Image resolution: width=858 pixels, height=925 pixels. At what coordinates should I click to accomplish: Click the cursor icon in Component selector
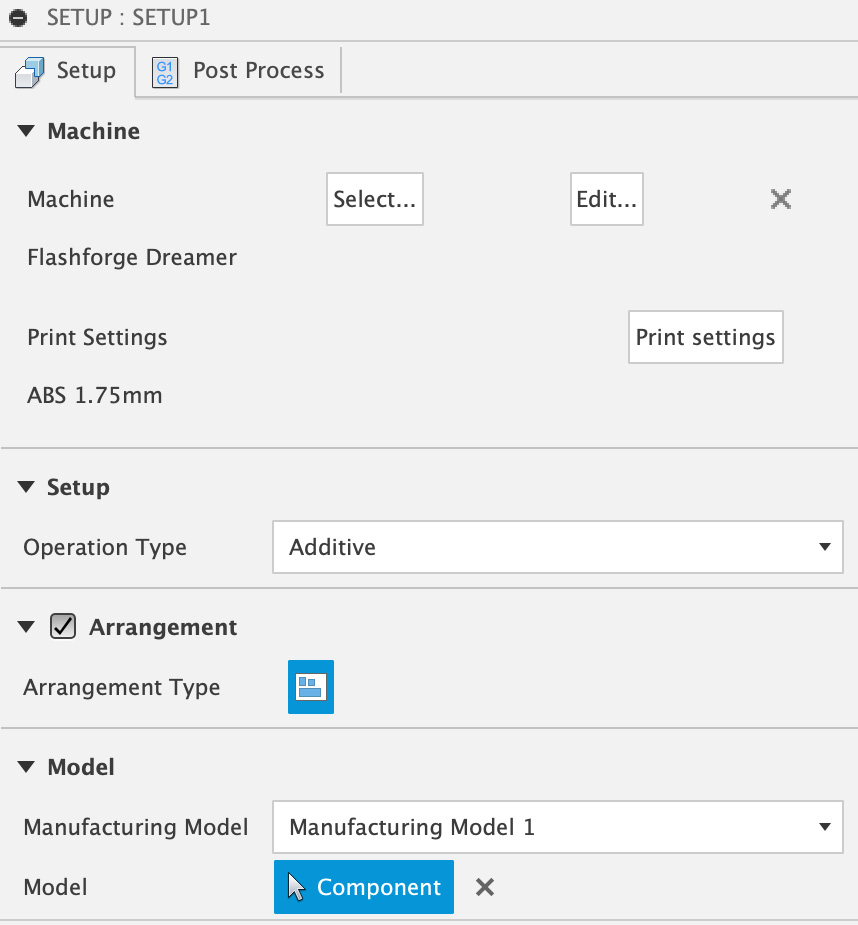click(296, 887)
